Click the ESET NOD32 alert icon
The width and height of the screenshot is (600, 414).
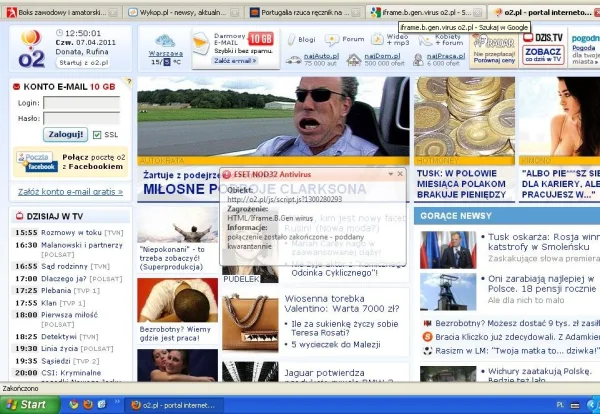(227, 174)
